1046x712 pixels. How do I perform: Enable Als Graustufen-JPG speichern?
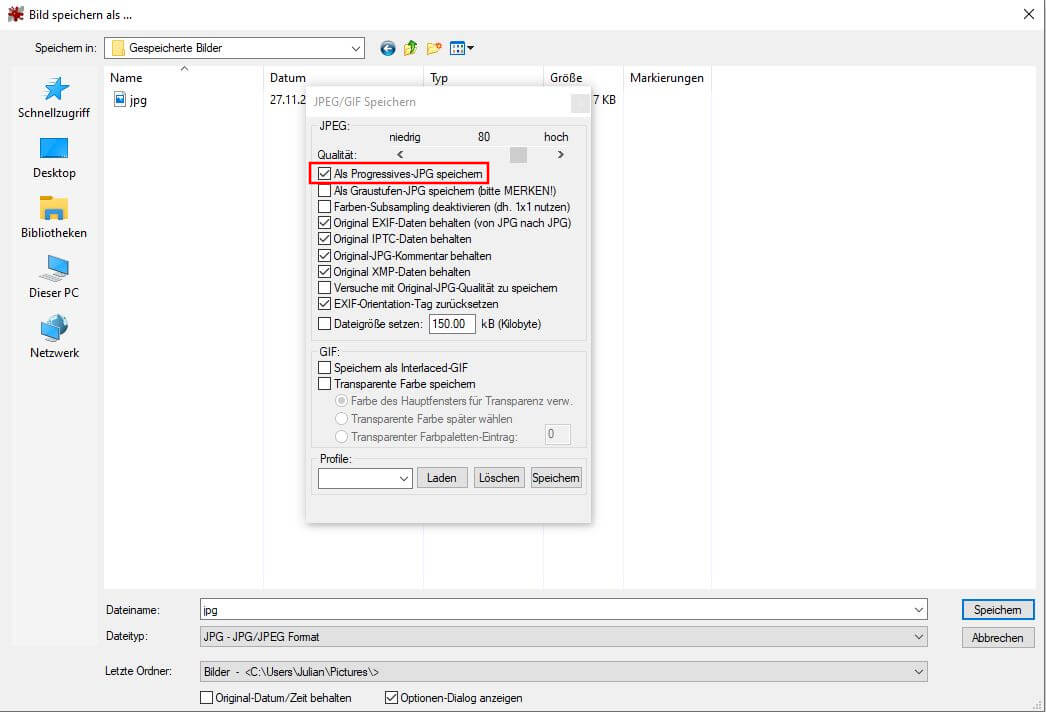tap(324, 191)
